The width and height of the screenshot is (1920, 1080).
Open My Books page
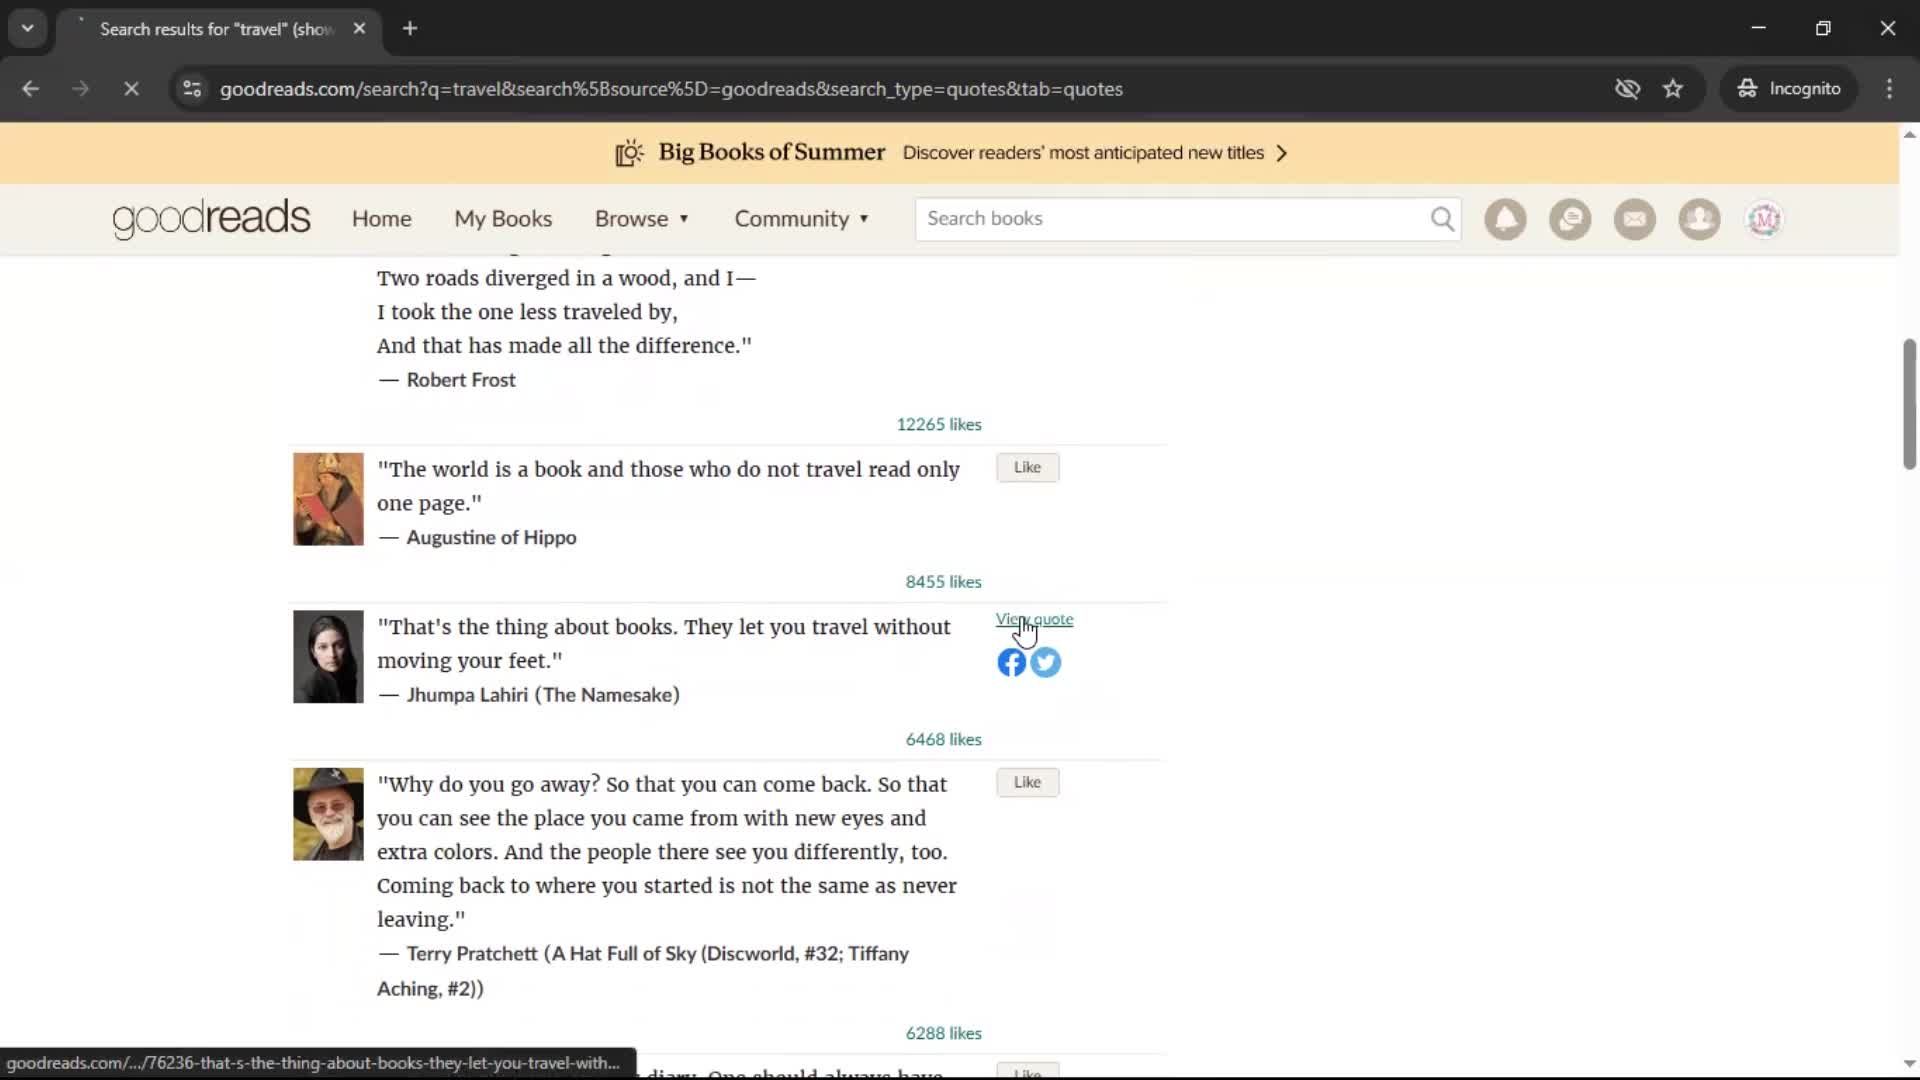pyautogui.click(x=503, y=219)
